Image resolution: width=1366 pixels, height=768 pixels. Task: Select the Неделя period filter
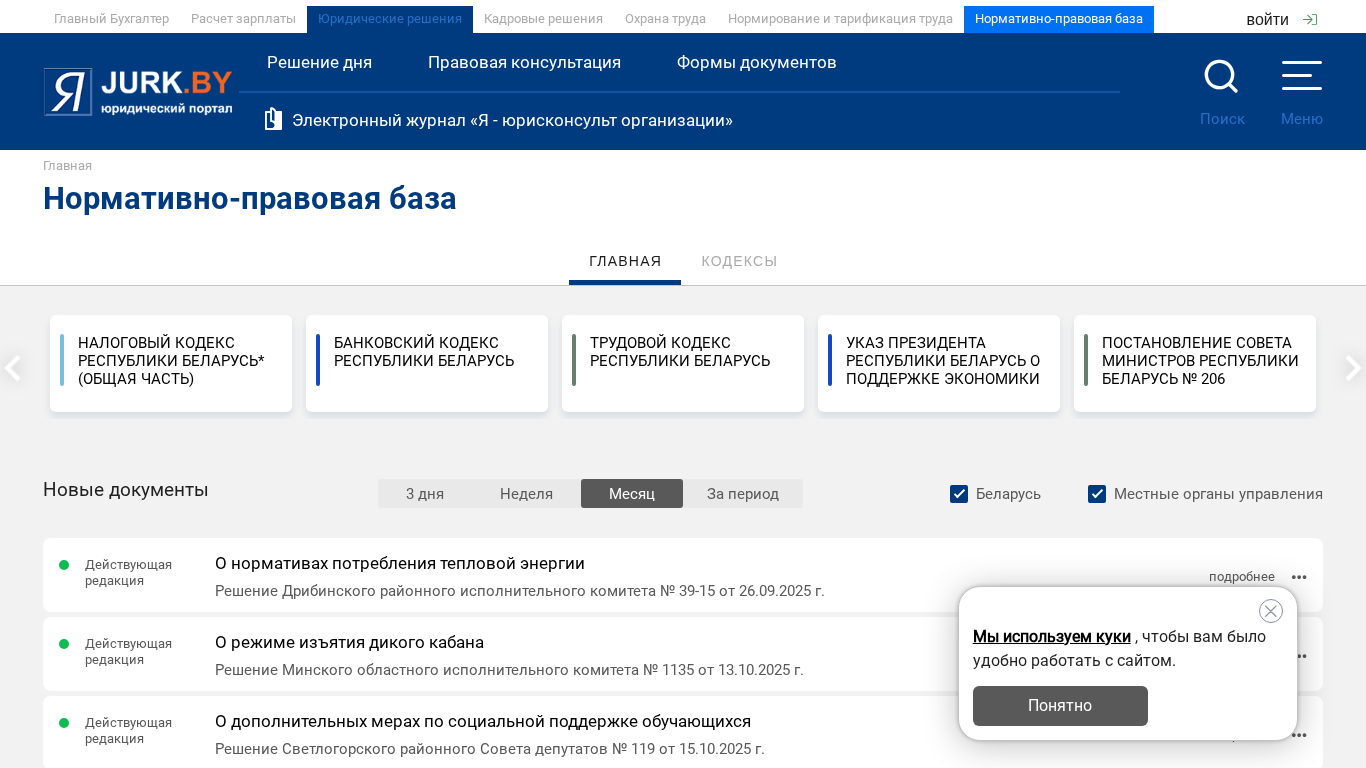(526, 494)
